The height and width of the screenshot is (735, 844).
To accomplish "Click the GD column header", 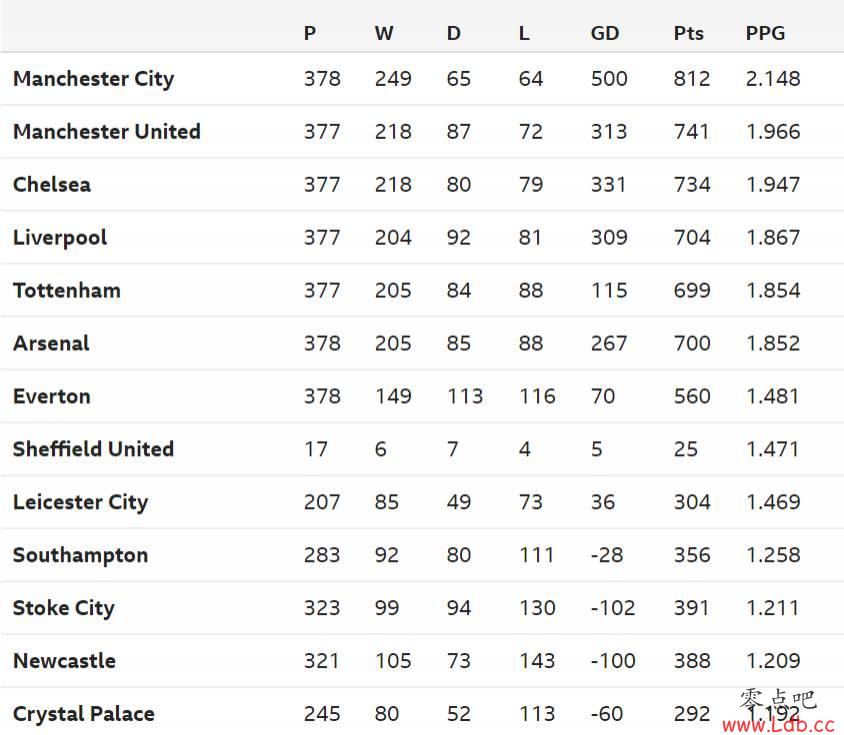I will [x=605, y=33].
